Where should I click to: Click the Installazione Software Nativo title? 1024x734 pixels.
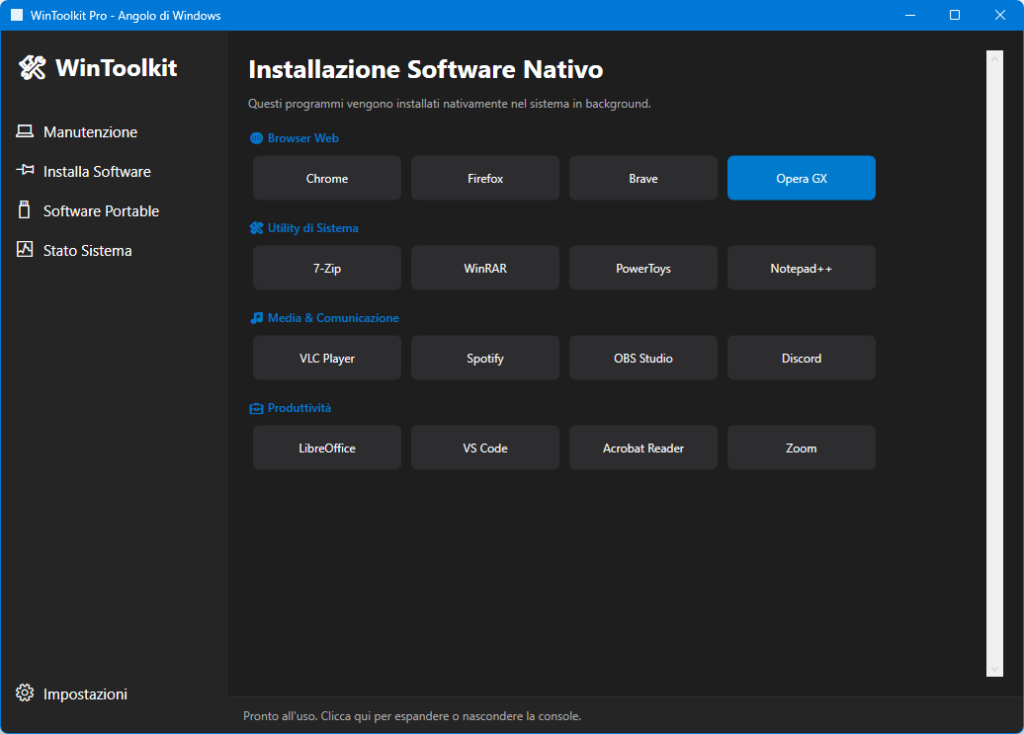click(x=426, y=69)
